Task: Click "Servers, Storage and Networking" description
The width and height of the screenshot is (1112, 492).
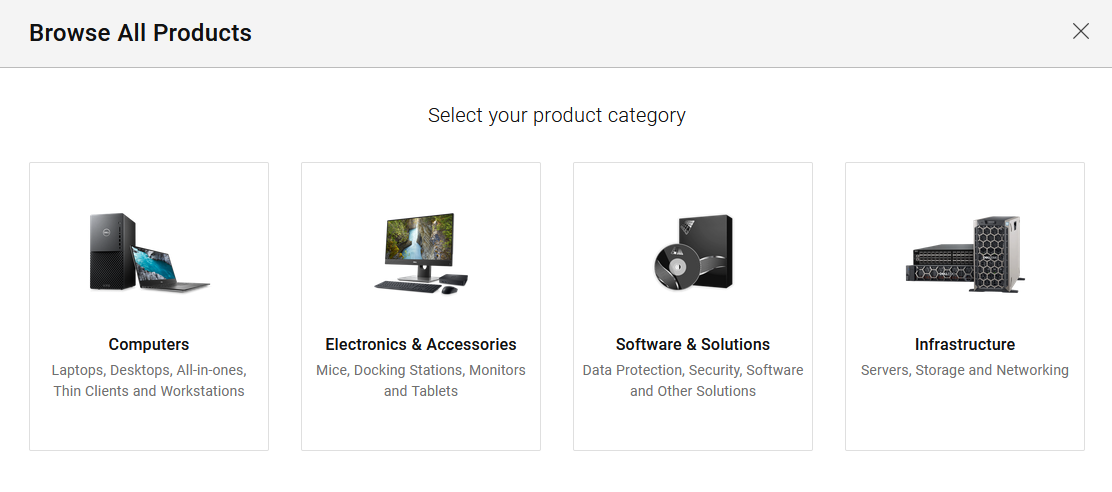Action: point(965,370)
